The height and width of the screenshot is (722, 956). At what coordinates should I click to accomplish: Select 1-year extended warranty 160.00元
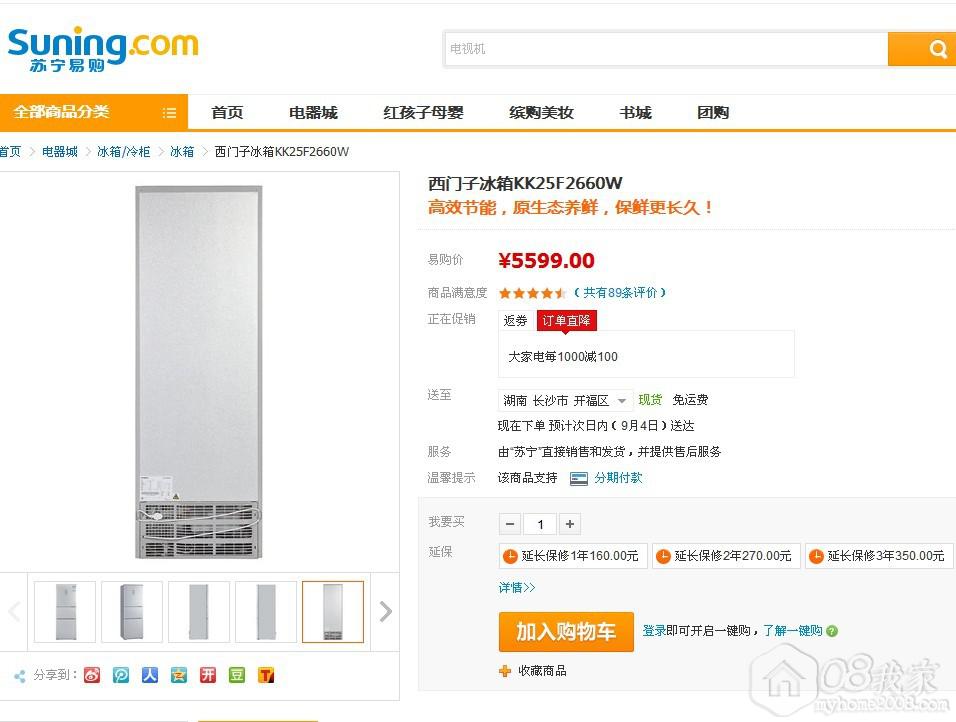pyautogui.click(x=572, y=556)
